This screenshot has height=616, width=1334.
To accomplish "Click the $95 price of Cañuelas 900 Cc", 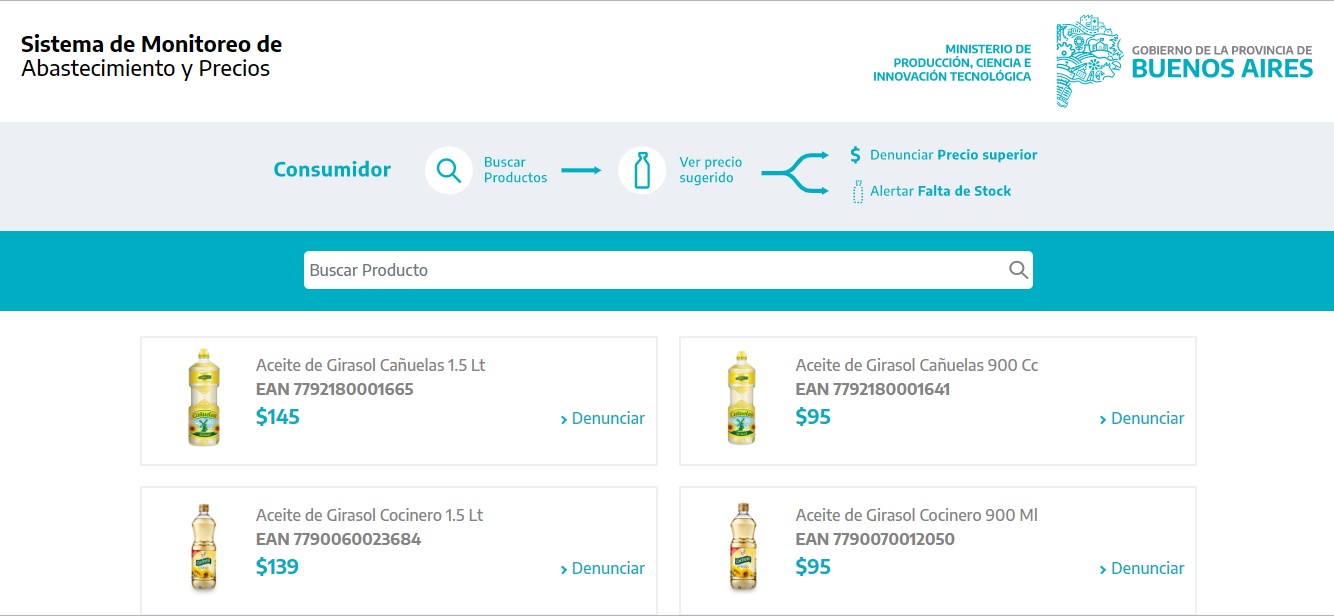I will click(813, 417).
